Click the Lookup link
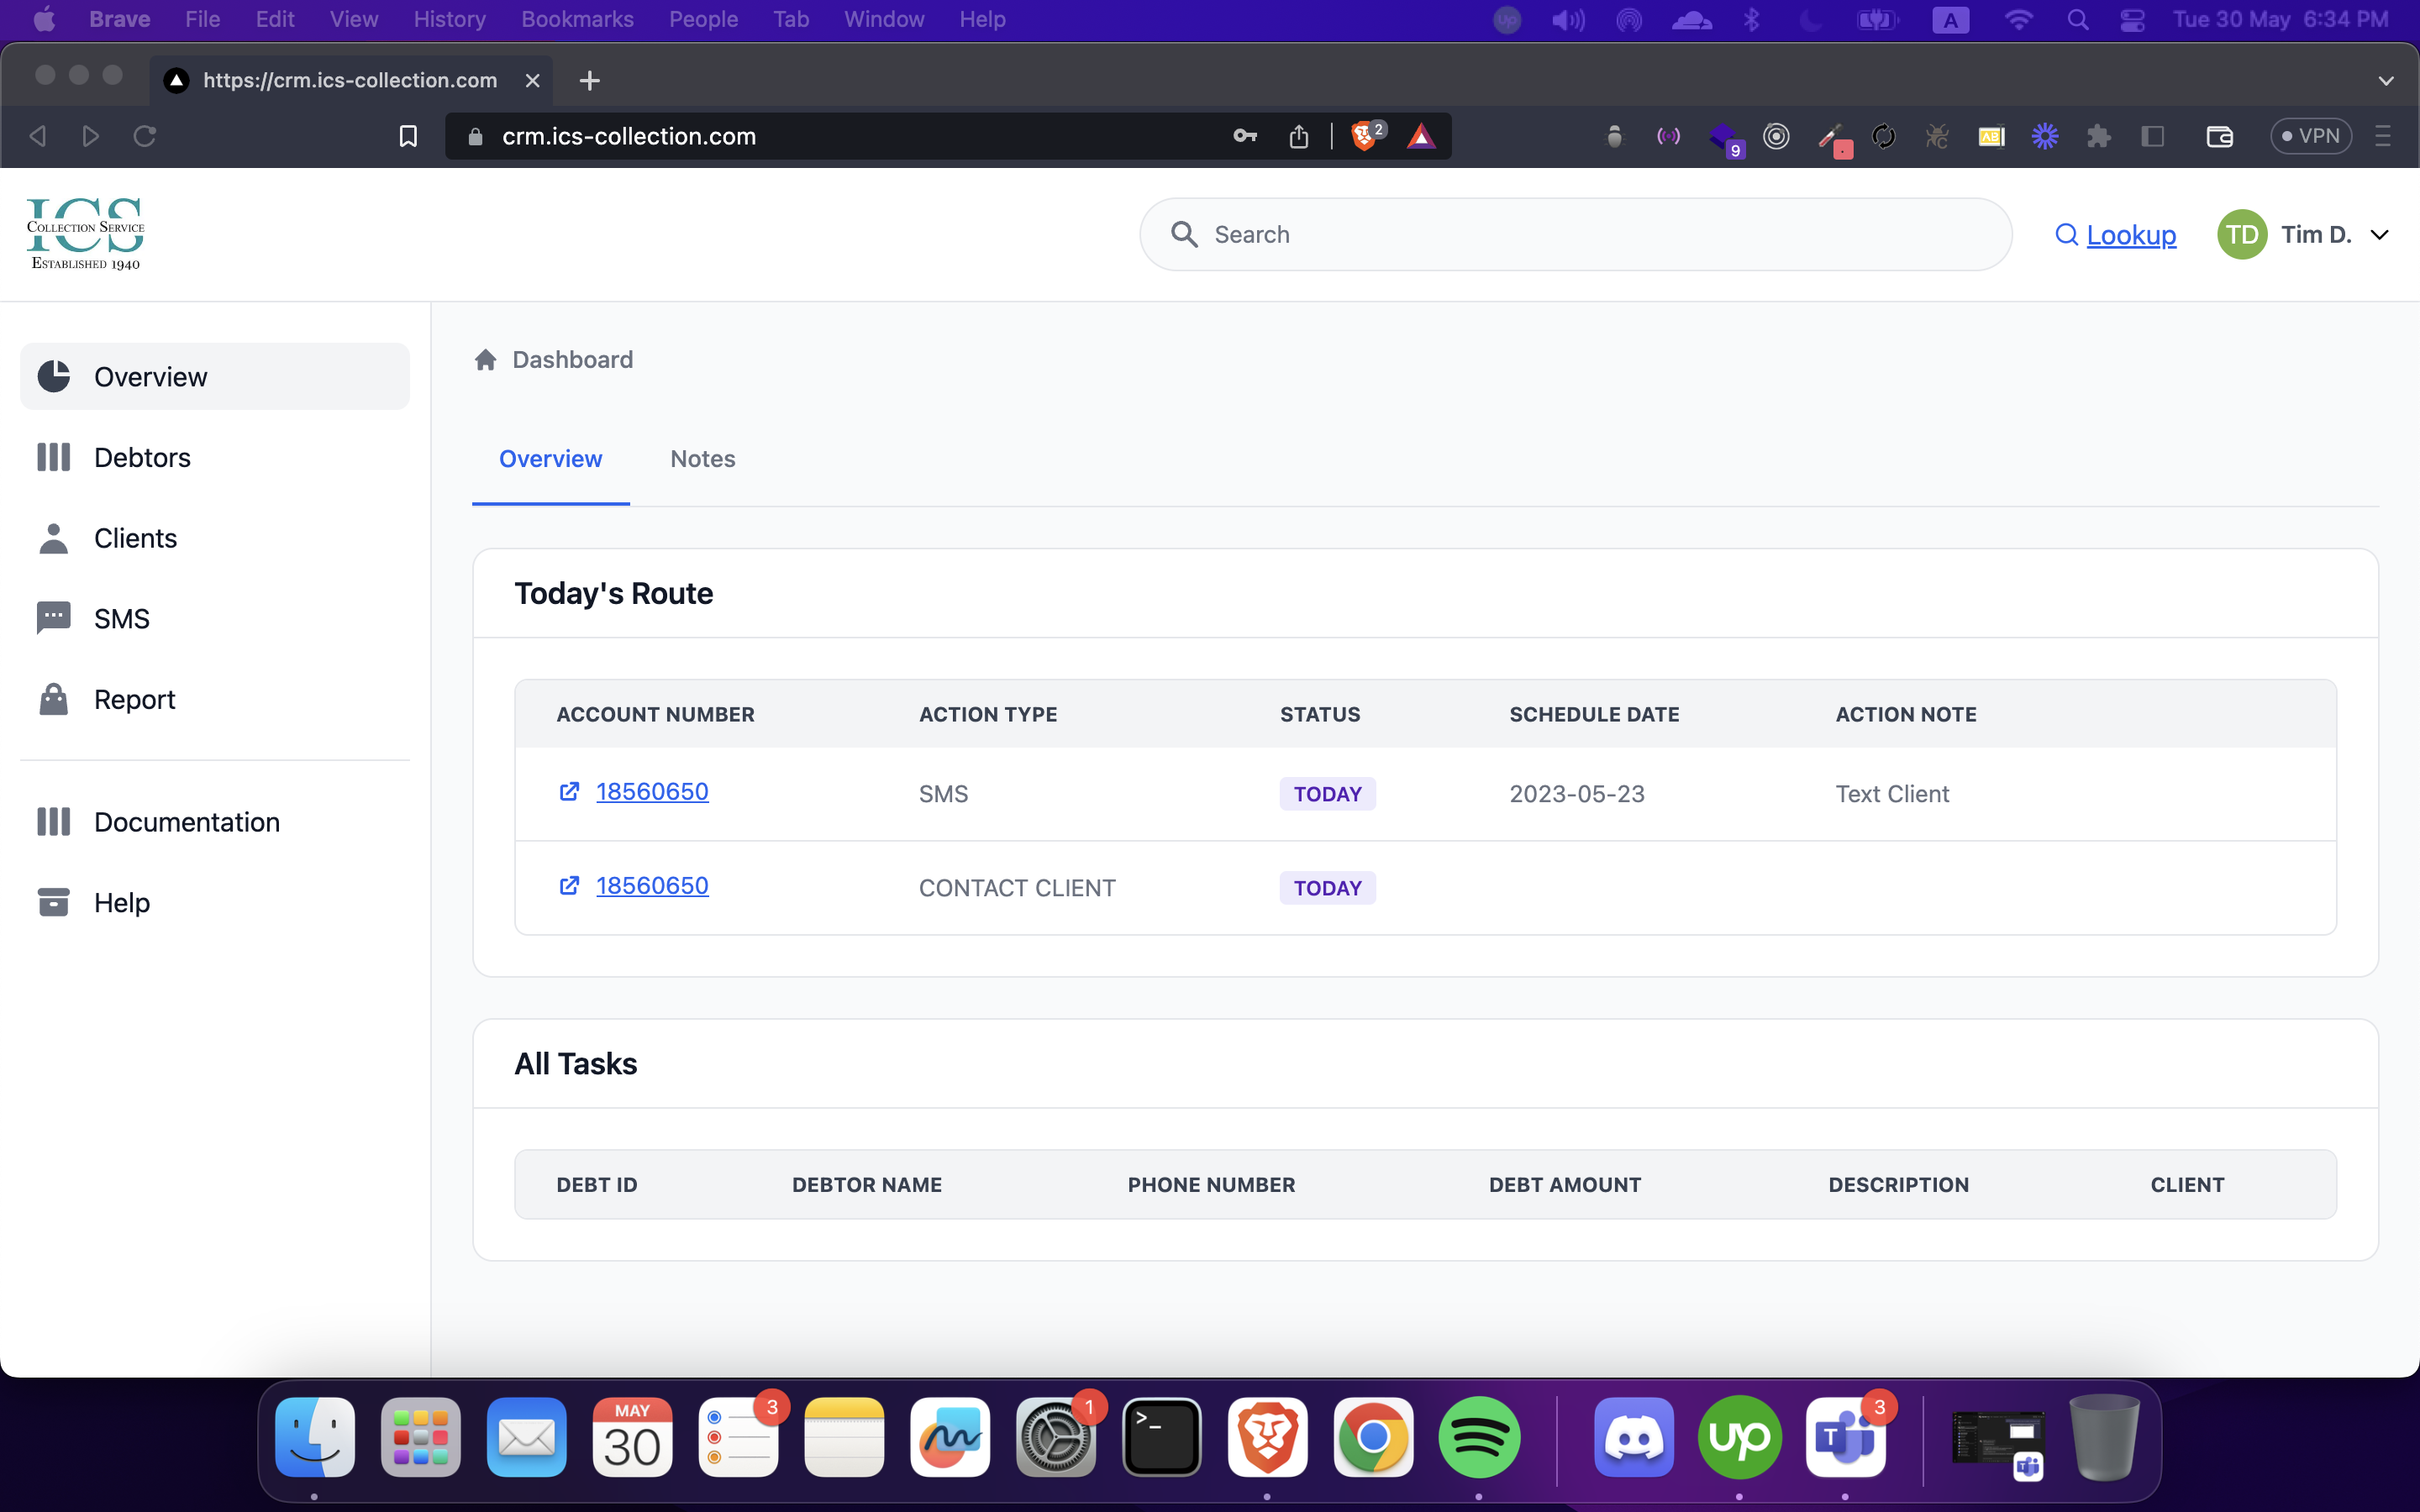The image size is (2420, 1512). [x=2130, y=235]
